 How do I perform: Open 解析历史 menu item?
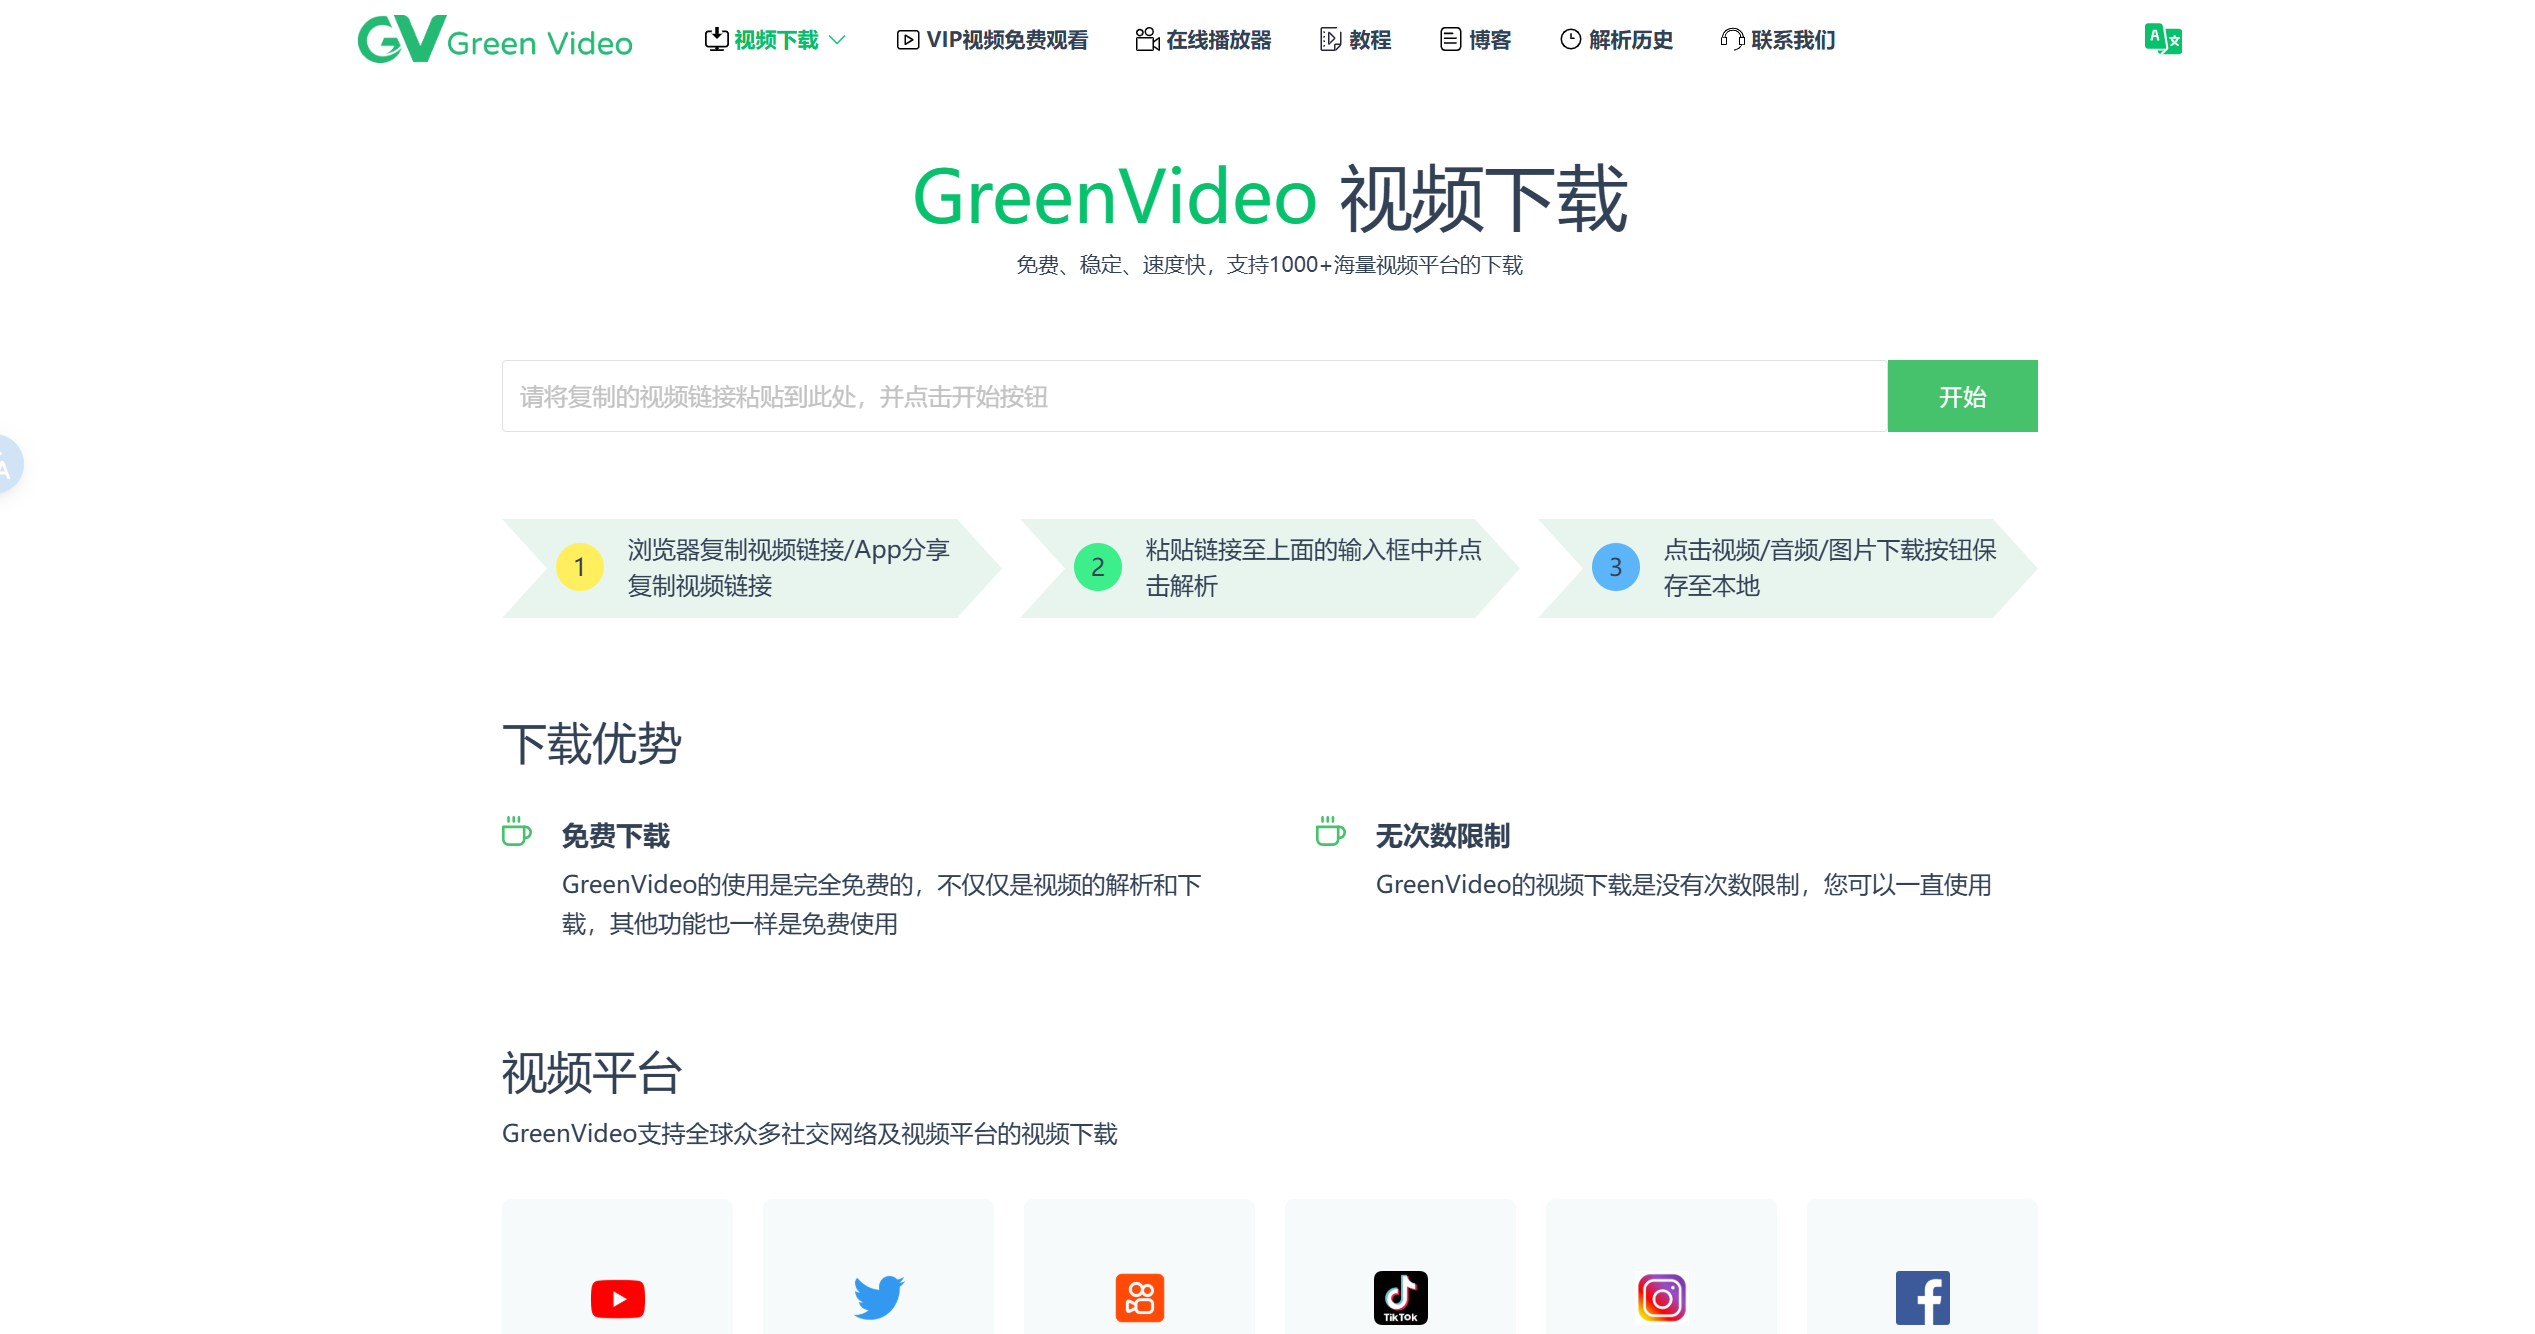tap(1616, 40)
